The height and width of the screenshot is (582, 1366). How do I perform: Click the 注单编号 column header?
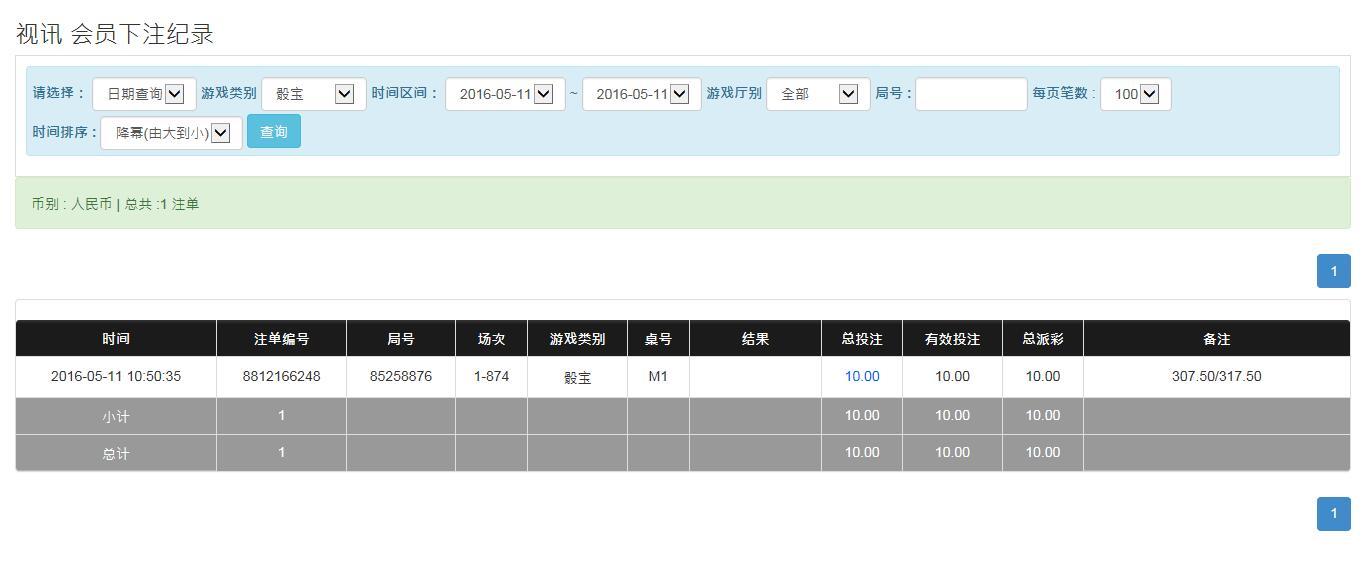tap(281, 338)
